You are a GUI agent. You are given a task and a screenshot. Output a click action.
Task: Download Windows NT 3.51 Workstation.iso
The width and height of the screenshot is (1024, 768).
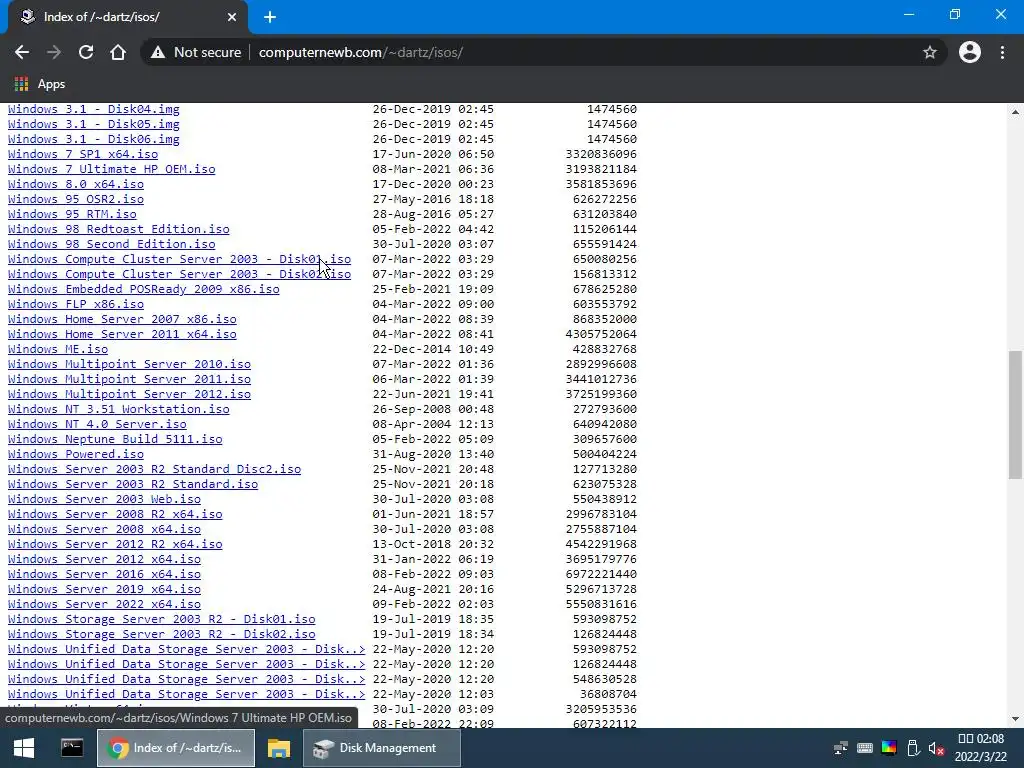point(119,409)
